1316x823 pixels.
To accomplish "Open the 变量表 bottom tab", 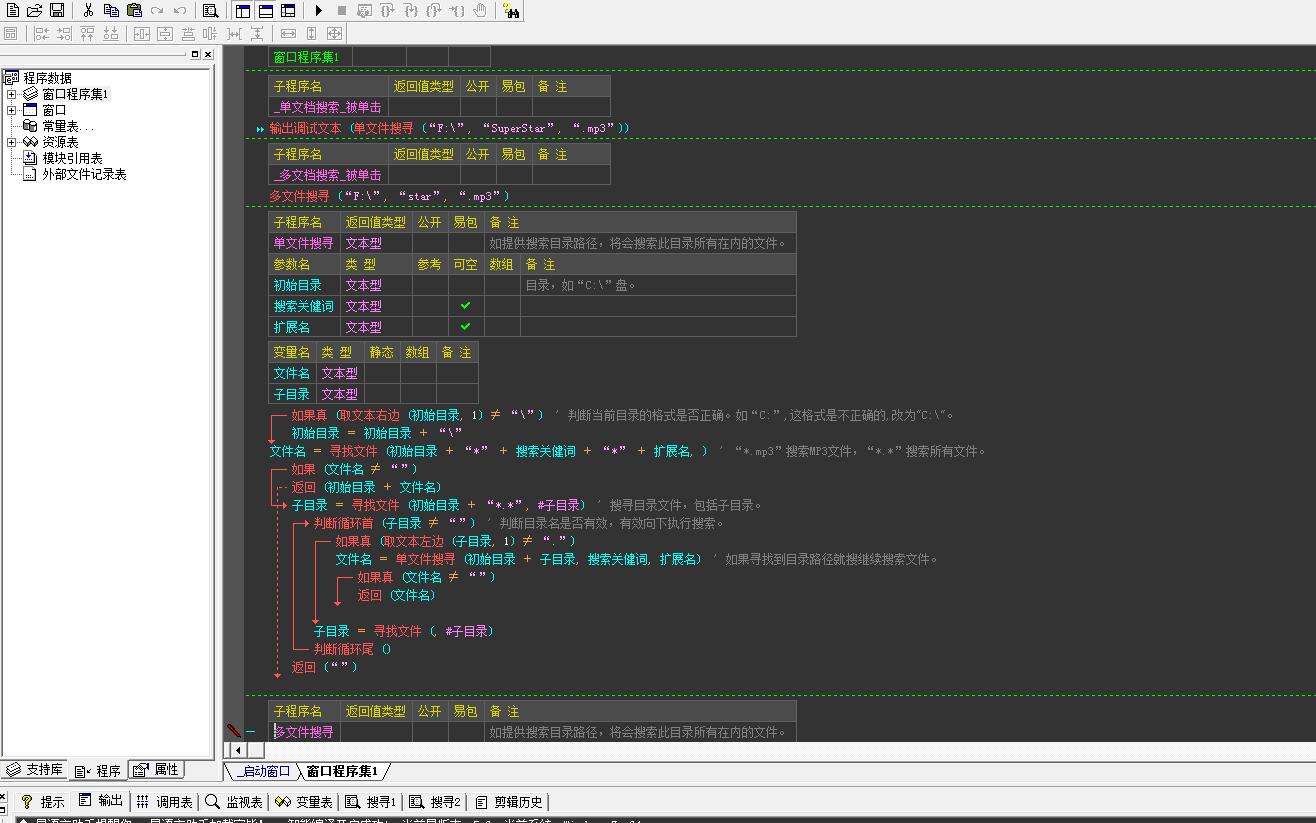I will coord(304,801).
